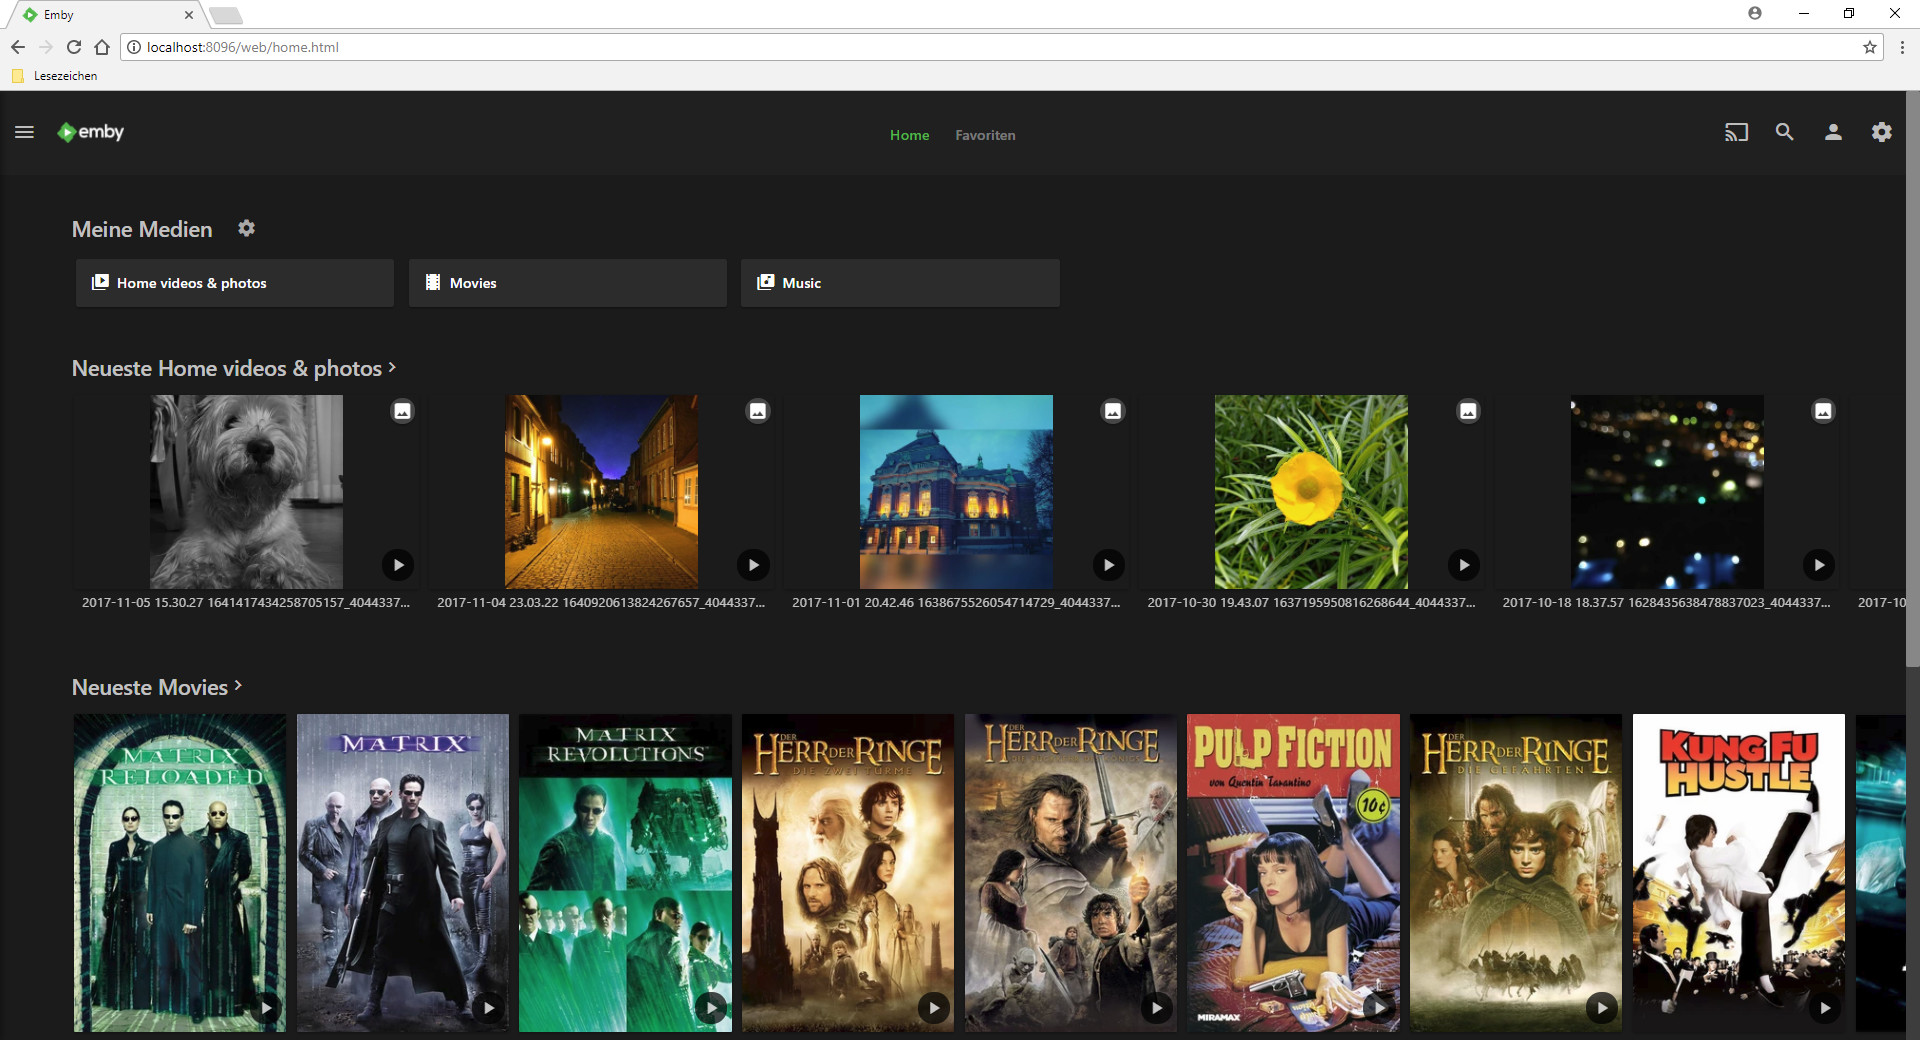Play the theater building photo from 2017-11-01
The width and height of the screenshot is (1920, 1040).
pos(1108,565)
